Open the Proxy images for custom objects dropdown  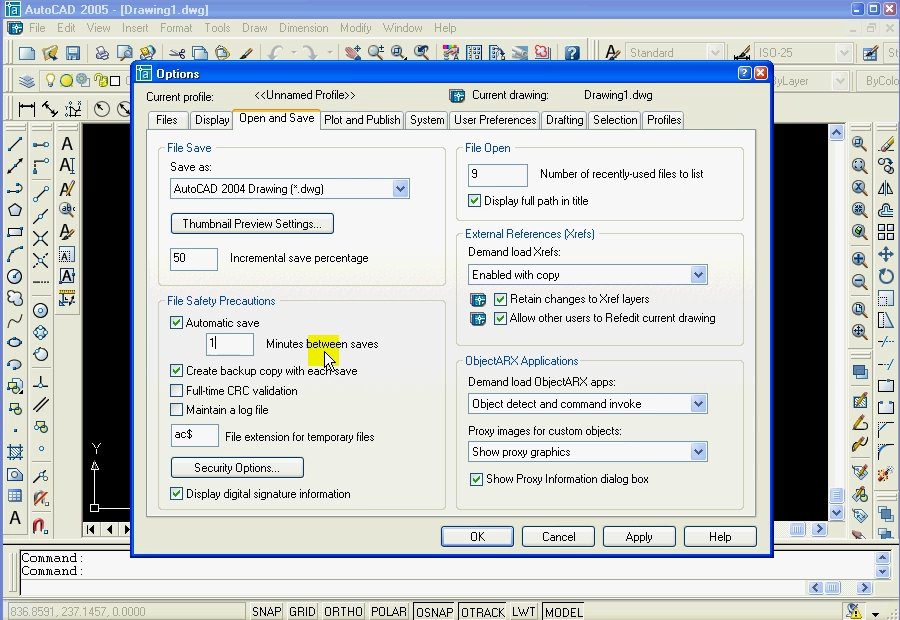tap(699, 452)
